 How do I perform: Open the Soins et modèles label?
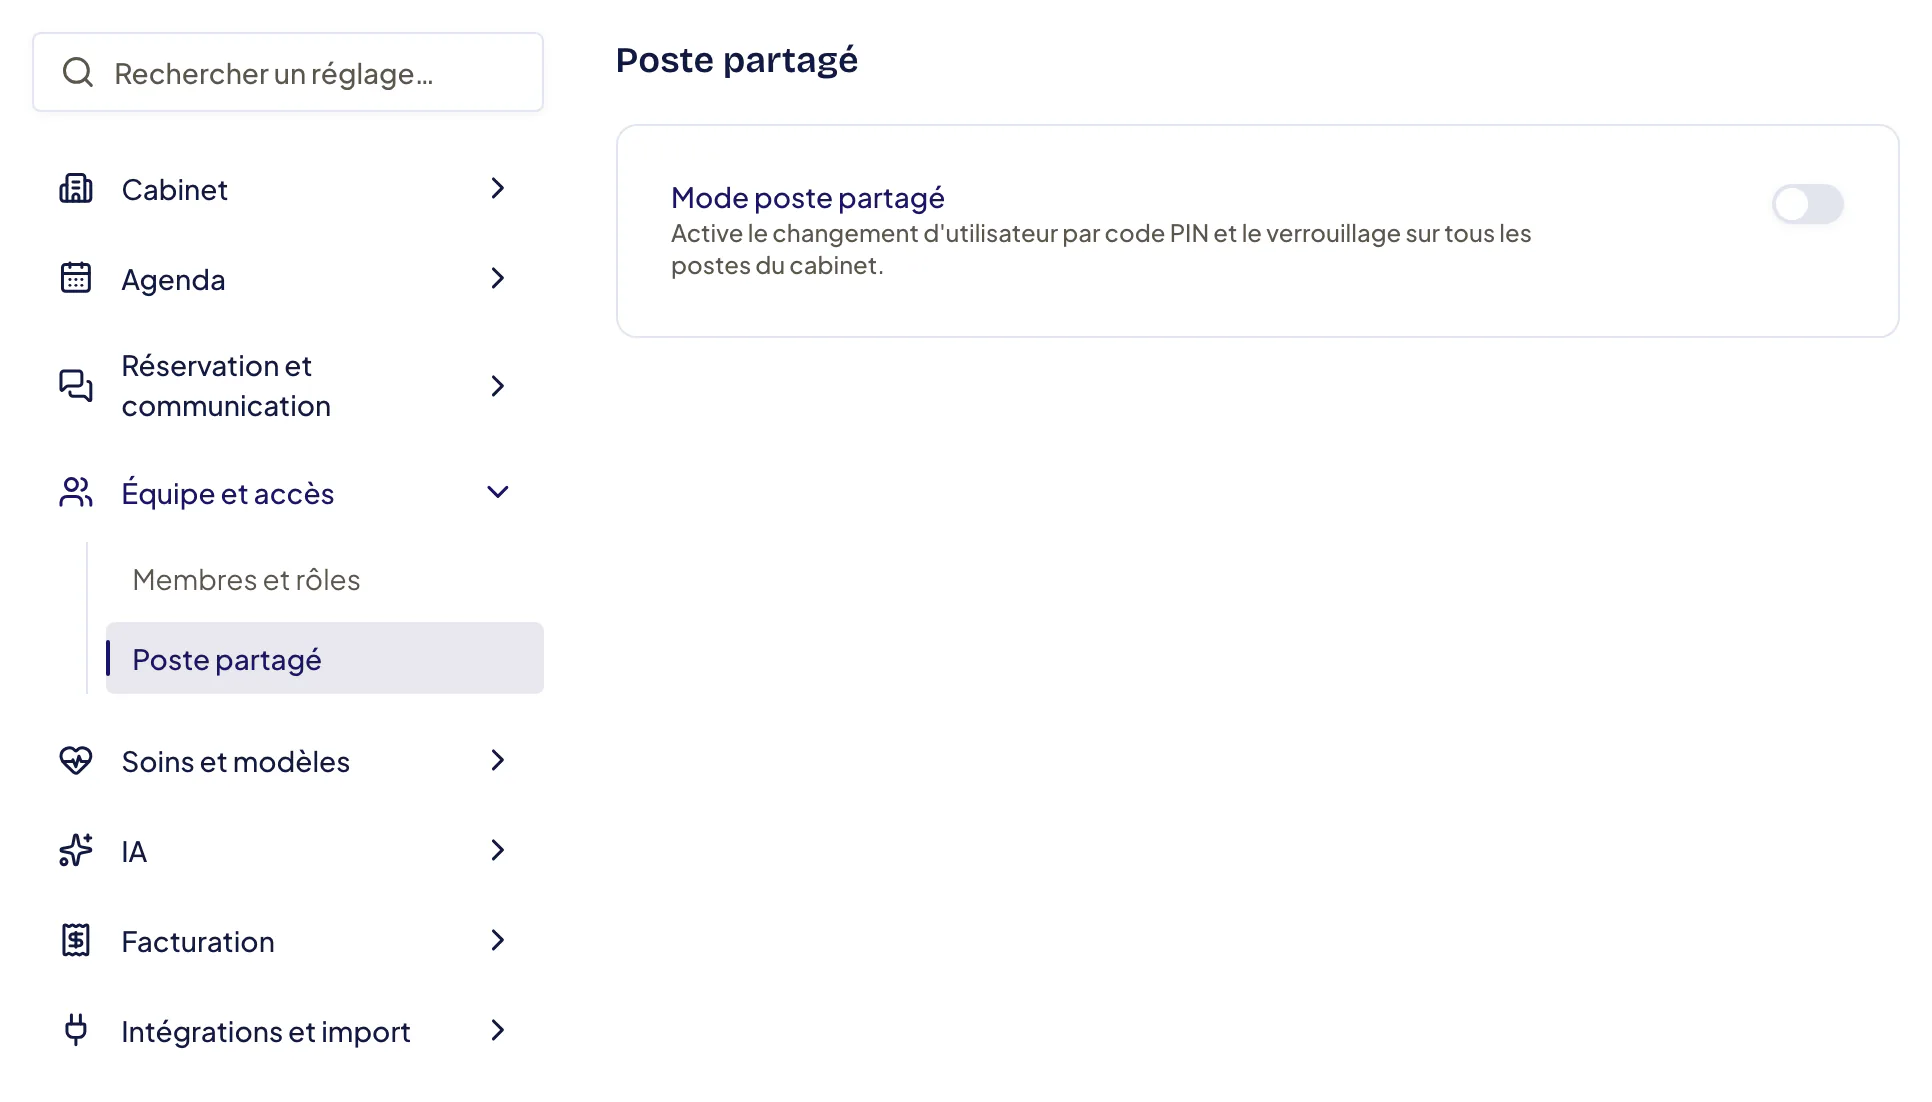236,762
